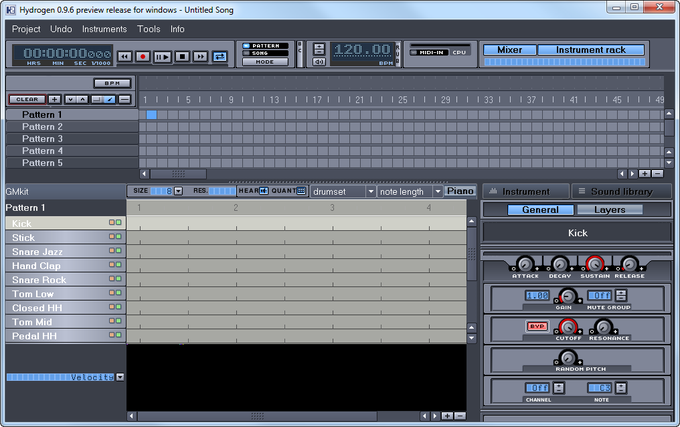The image size is (680, 427).
Task: Select the Stick instrument row
Action: tap(65, 238)
